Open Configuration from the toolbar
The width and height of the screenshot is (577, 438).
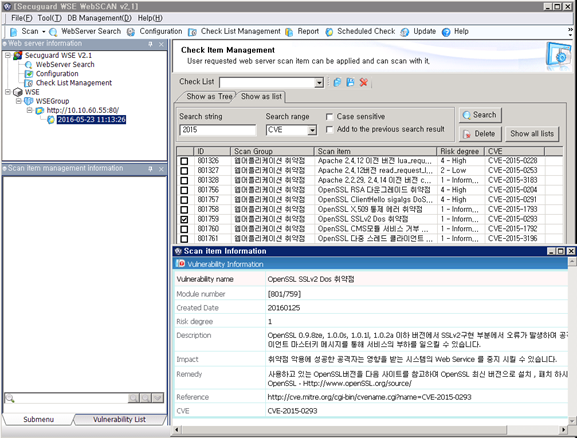pyautogui.click(x=155, y=32)
